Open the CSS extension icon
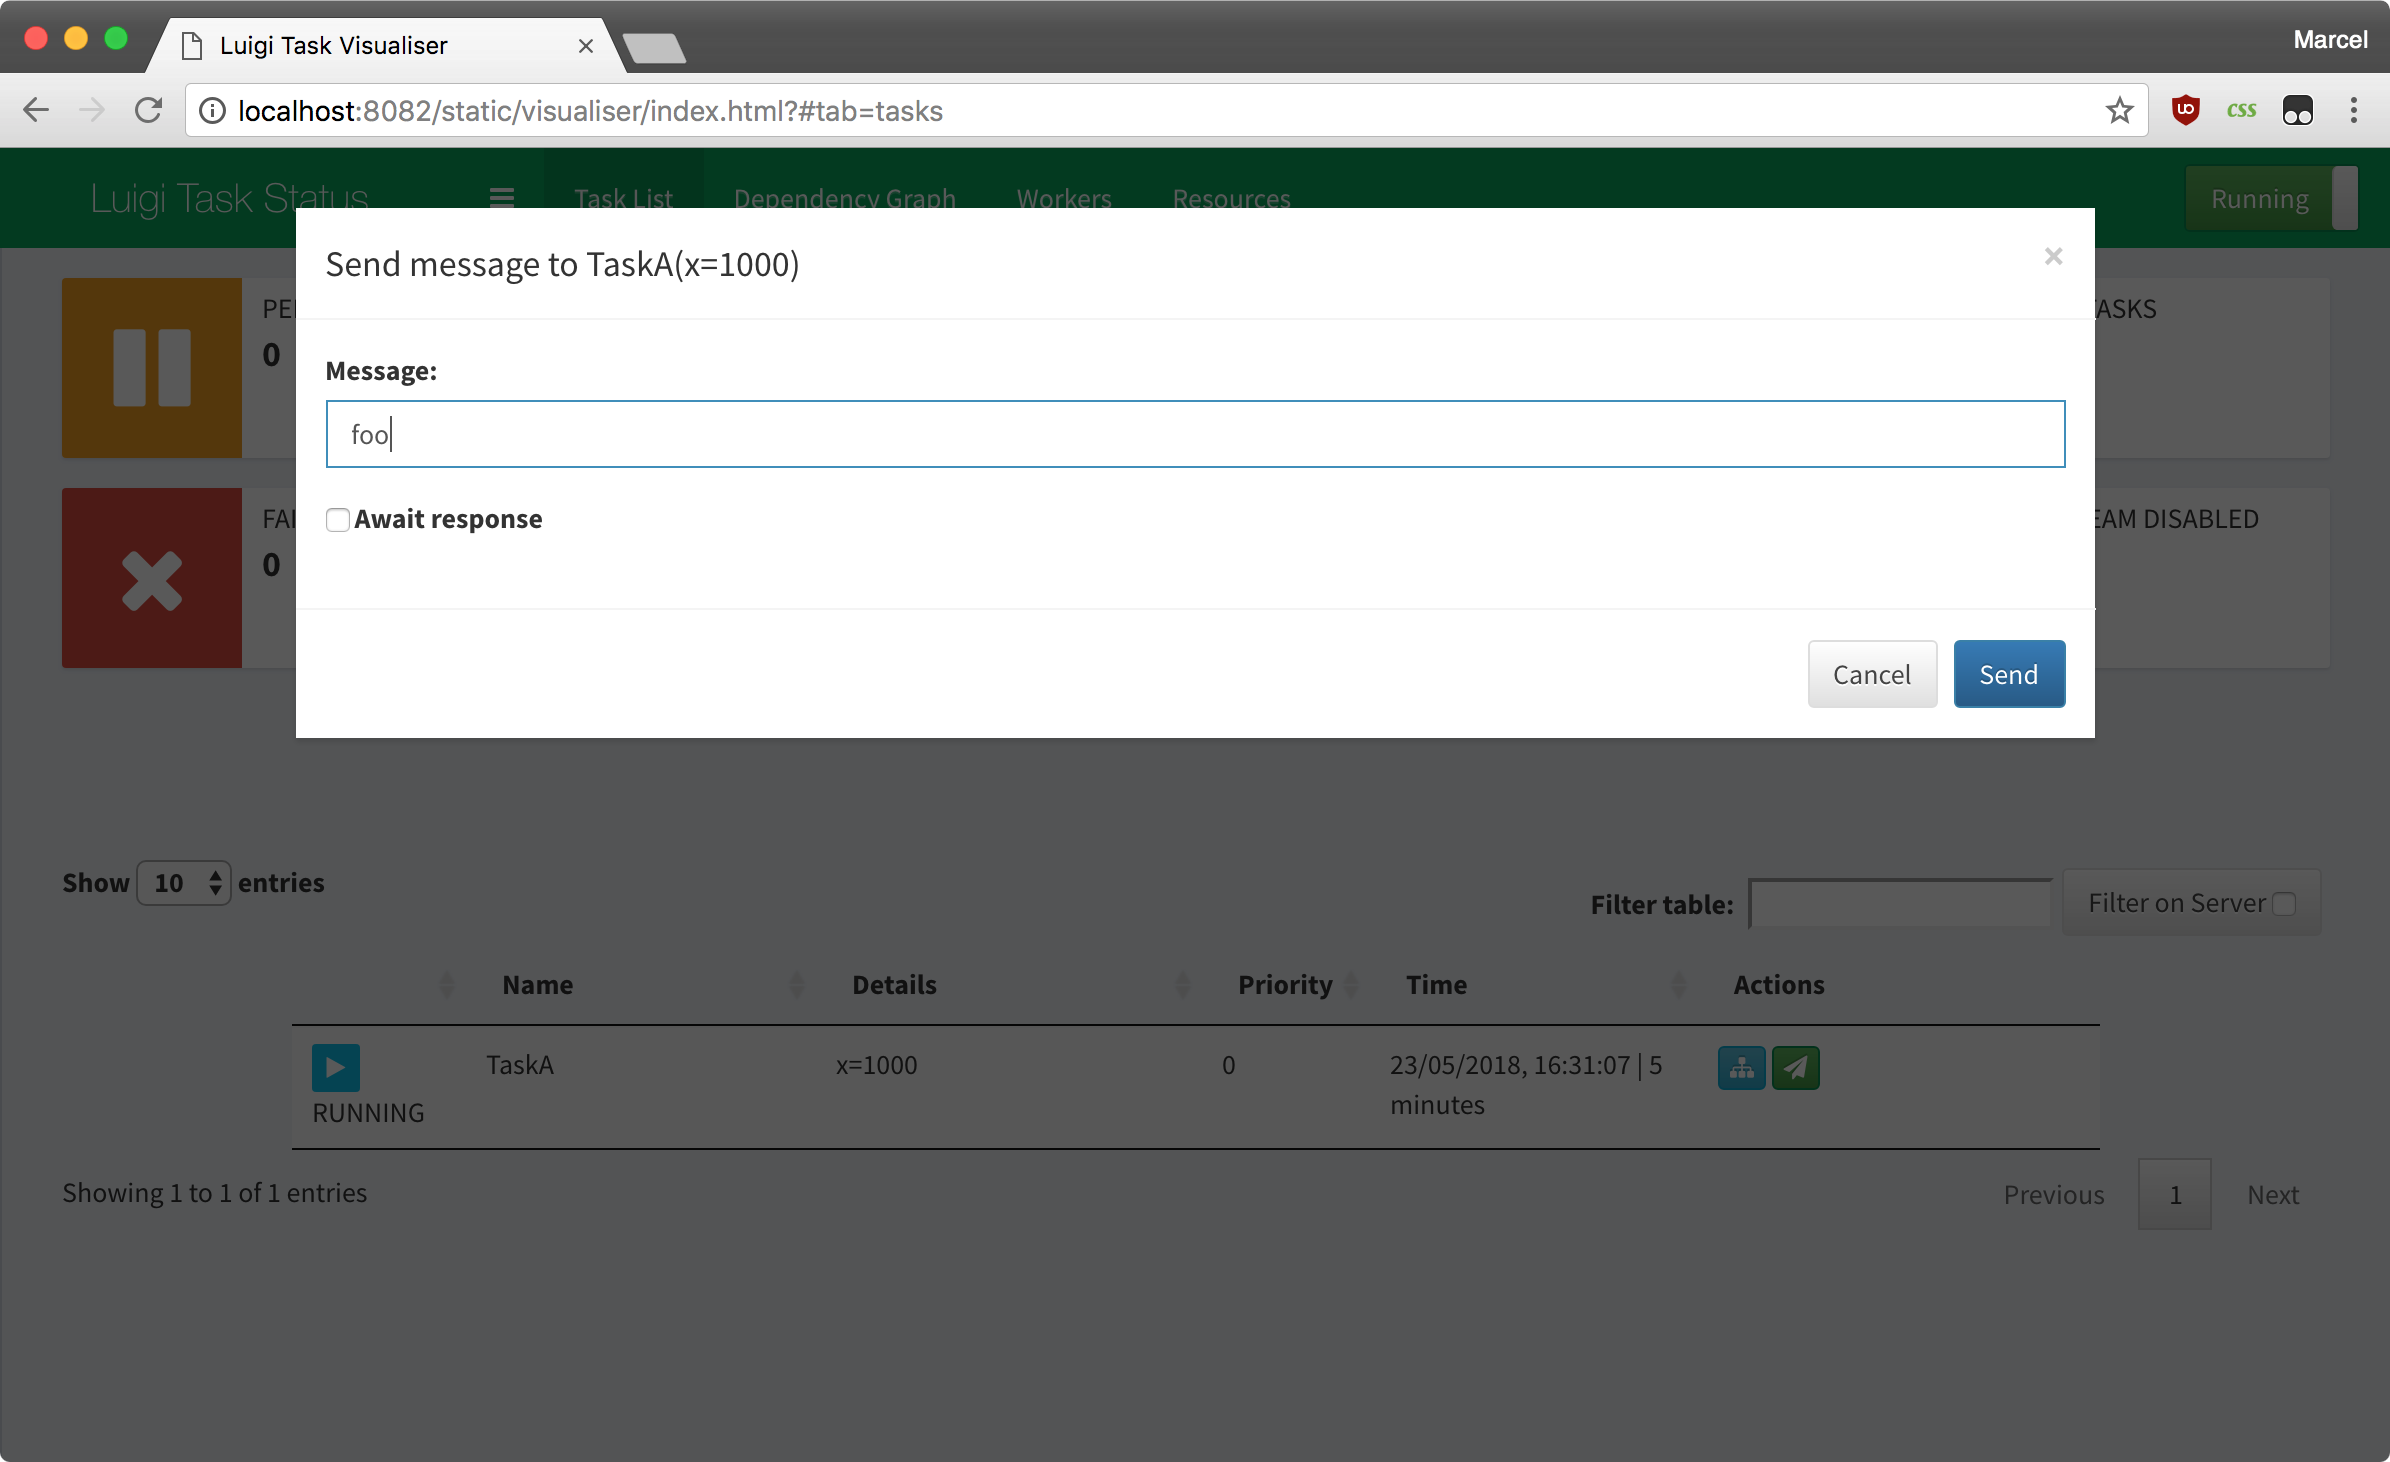Screen dimensions: 2390x1462 [x=2241, y=110]
